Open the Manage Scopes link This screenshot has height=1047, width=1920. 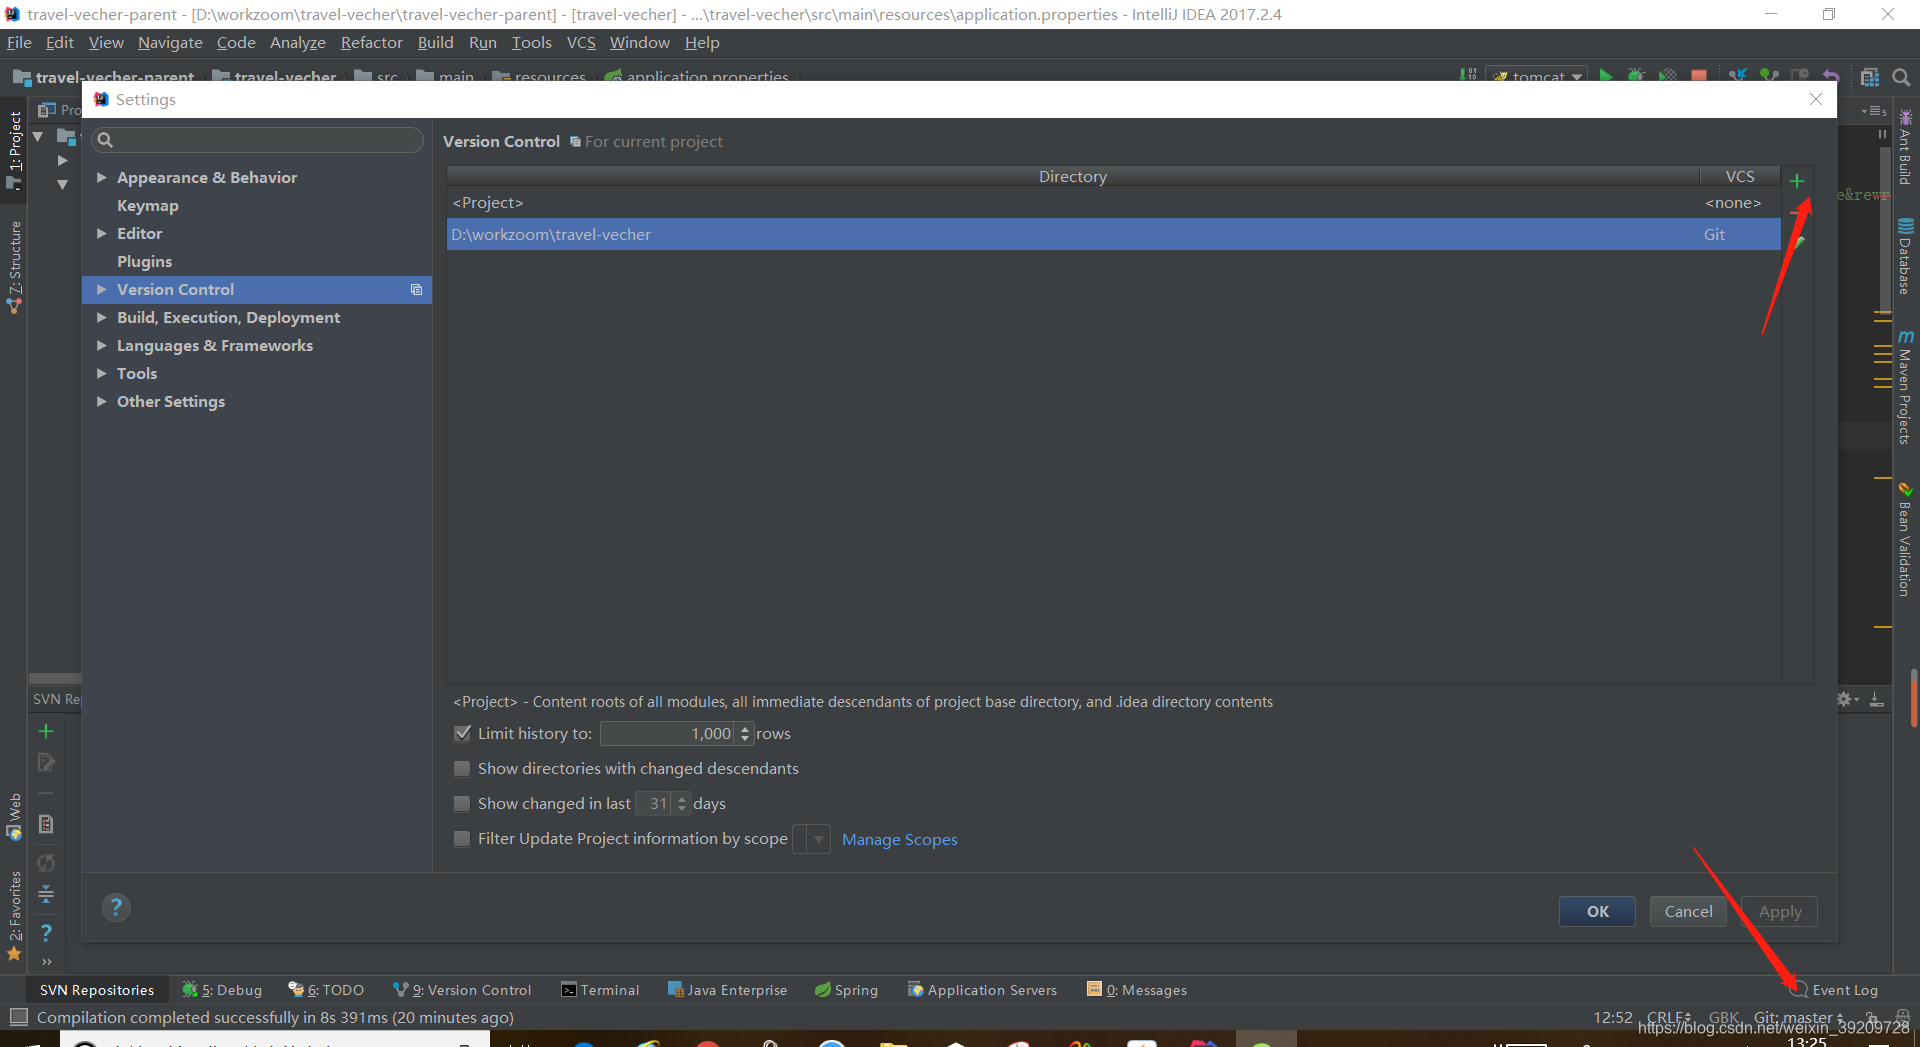click(899, 839)
